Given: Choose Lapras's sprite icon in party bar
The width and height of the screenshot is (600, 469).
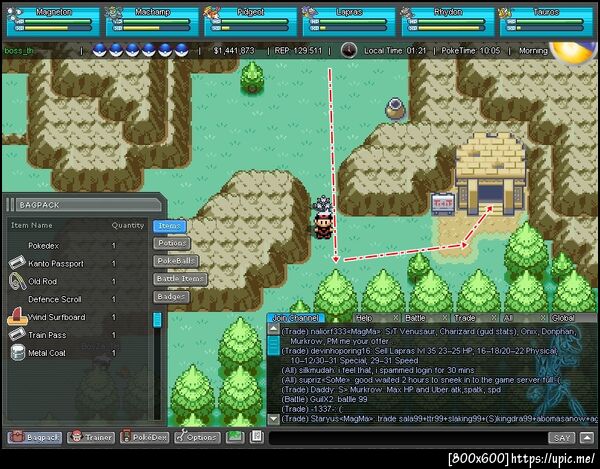Looking at the screenshot, I should pos(310,13).
